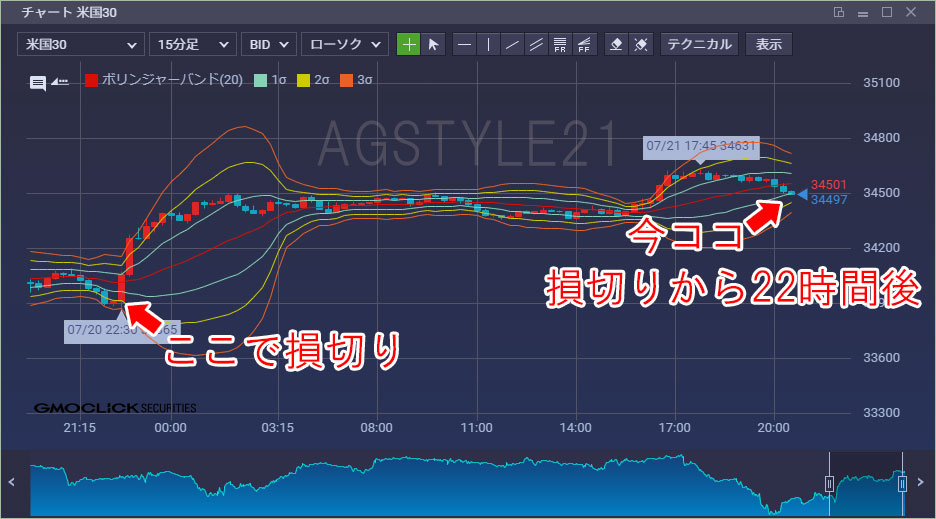The height and width of the screenshot is (519, 936).
Task: Select the arrow pointer tool
Action: coord(433,44)
